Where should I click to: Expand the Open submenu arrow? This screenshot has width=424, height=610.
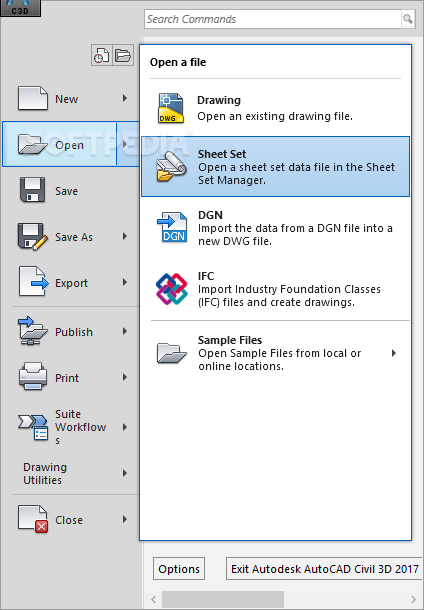[x=125, y=144]
